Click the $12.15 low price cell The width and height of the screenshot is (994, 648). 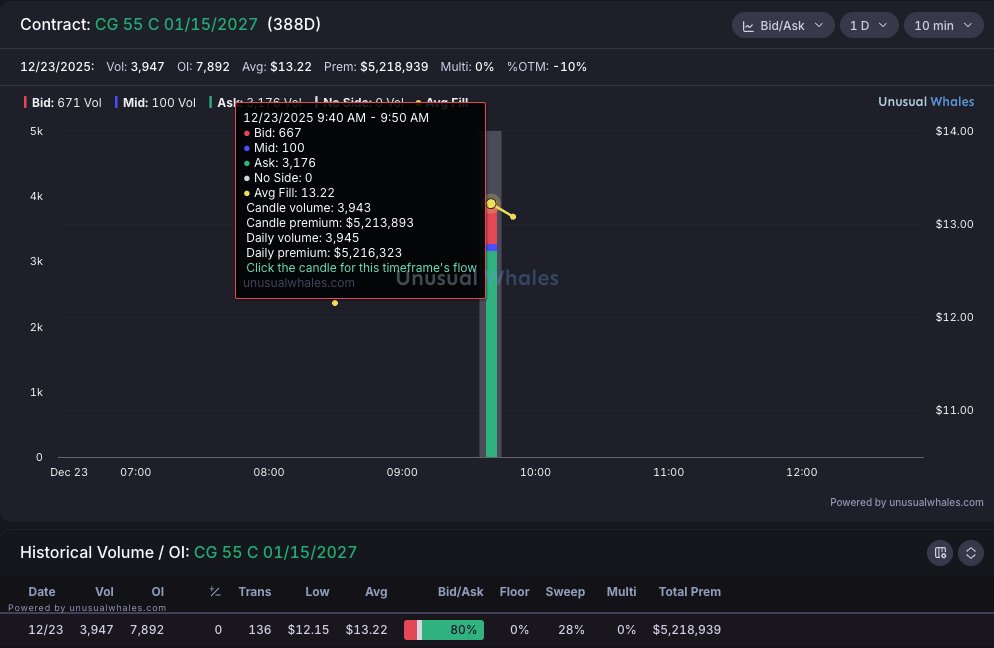coord(308,630)
